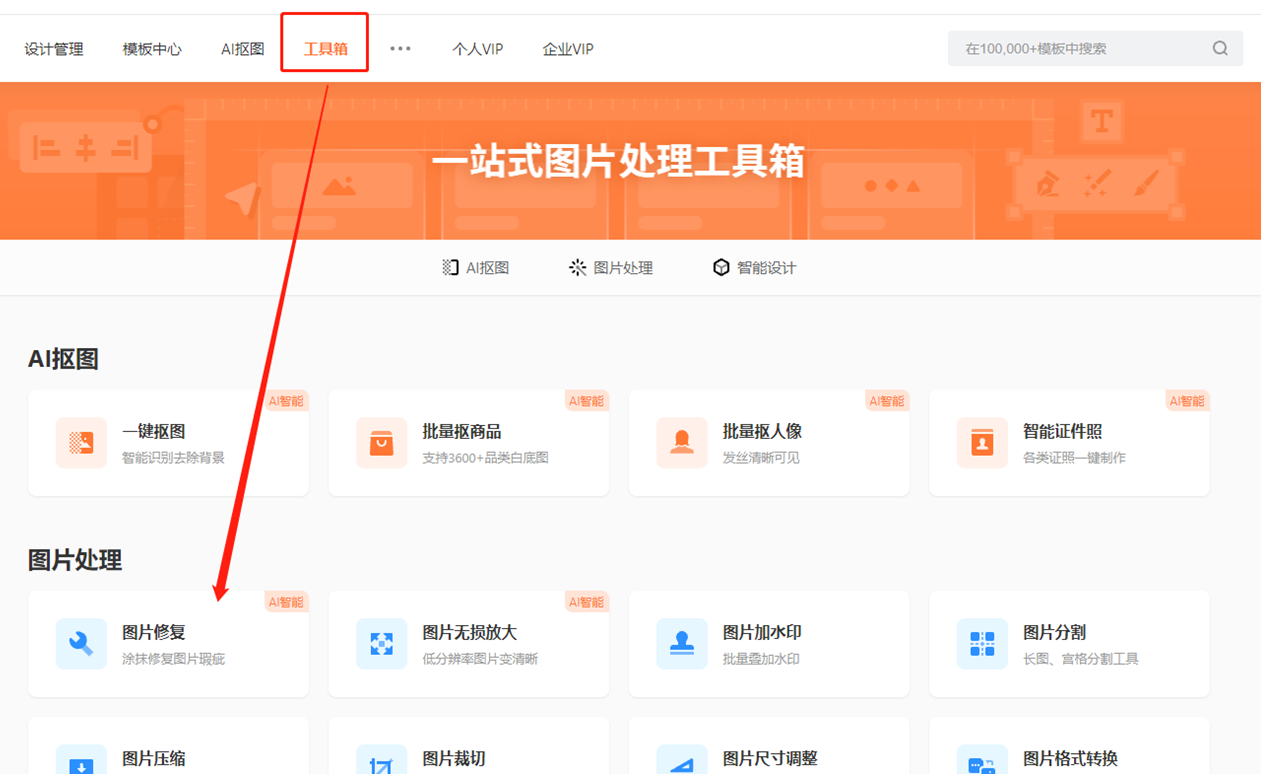Select the 工具箱 tab
This screenshot has height=781, width=1261.
tap(325, 49)
